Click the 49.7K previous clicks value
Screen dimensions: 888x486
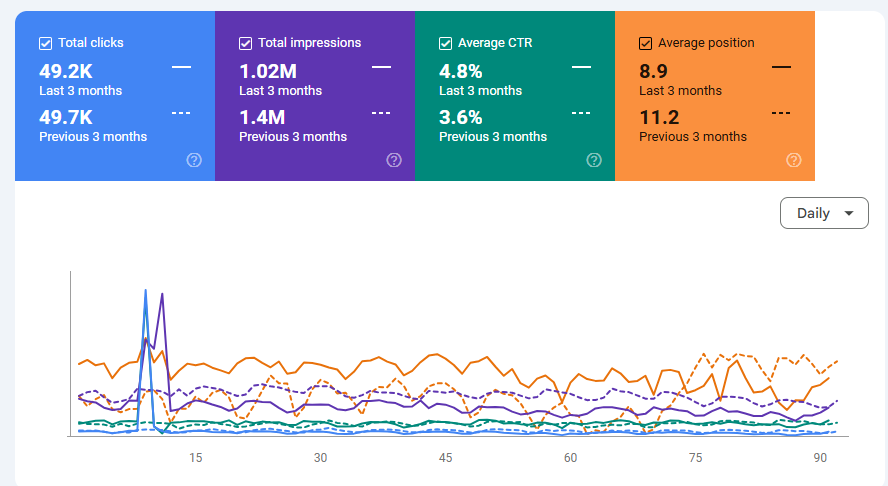coord(66,117)
